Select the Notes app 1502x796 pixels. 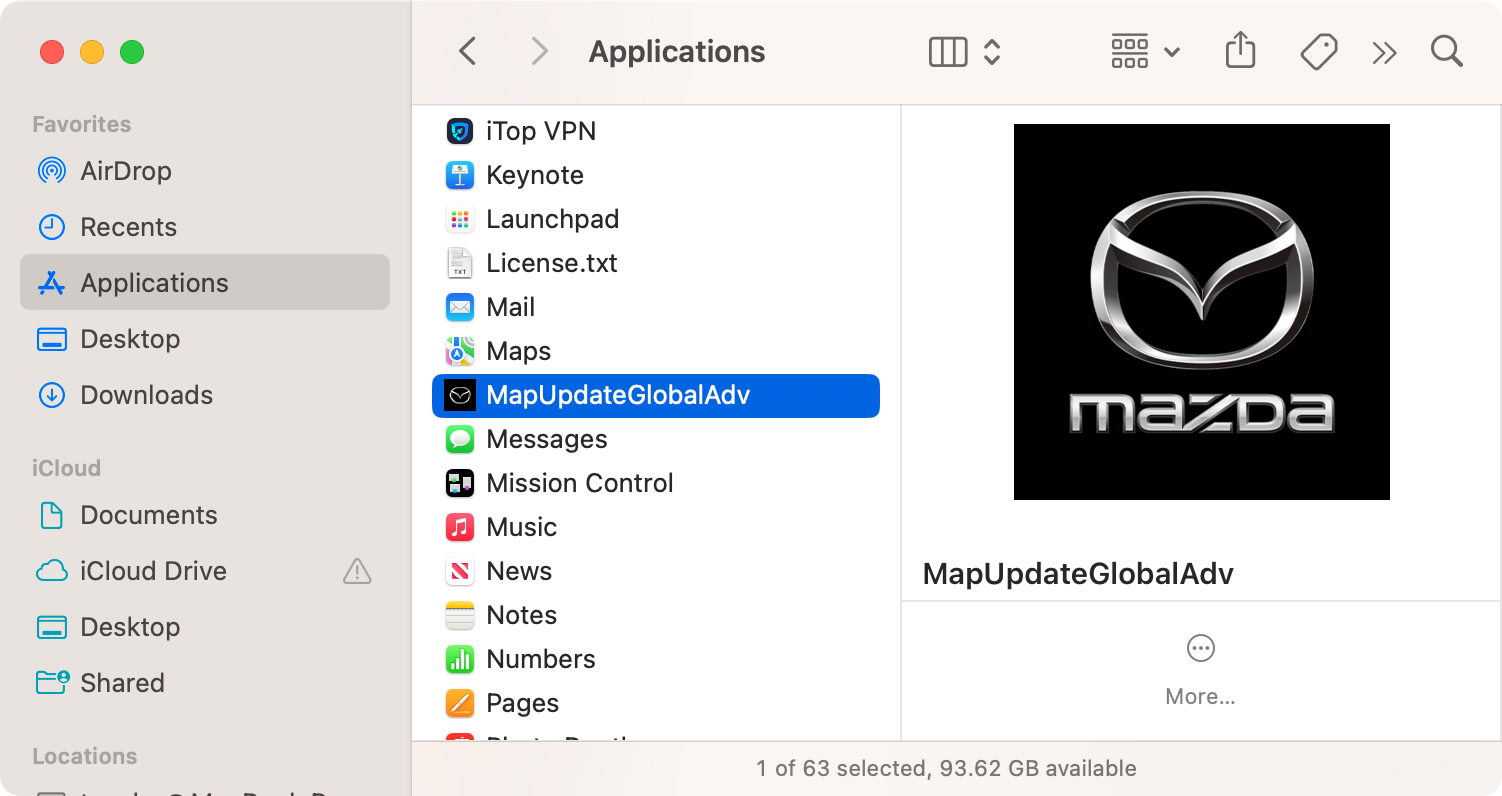click(x=656, y=615)
